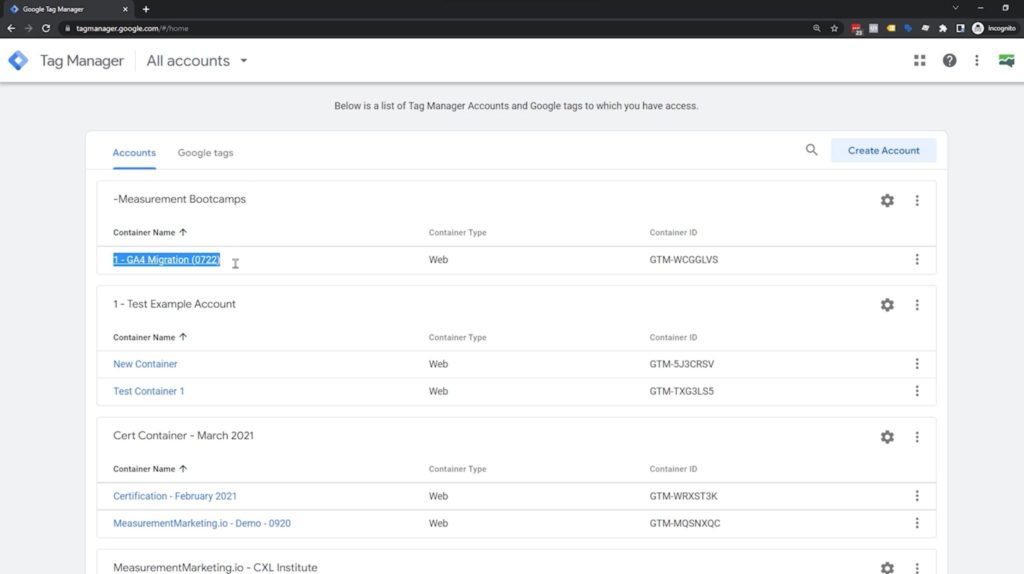This screenshot has width=1024, height=574.
Task: Open the help question mark icon
Action: tap(949, 61)
